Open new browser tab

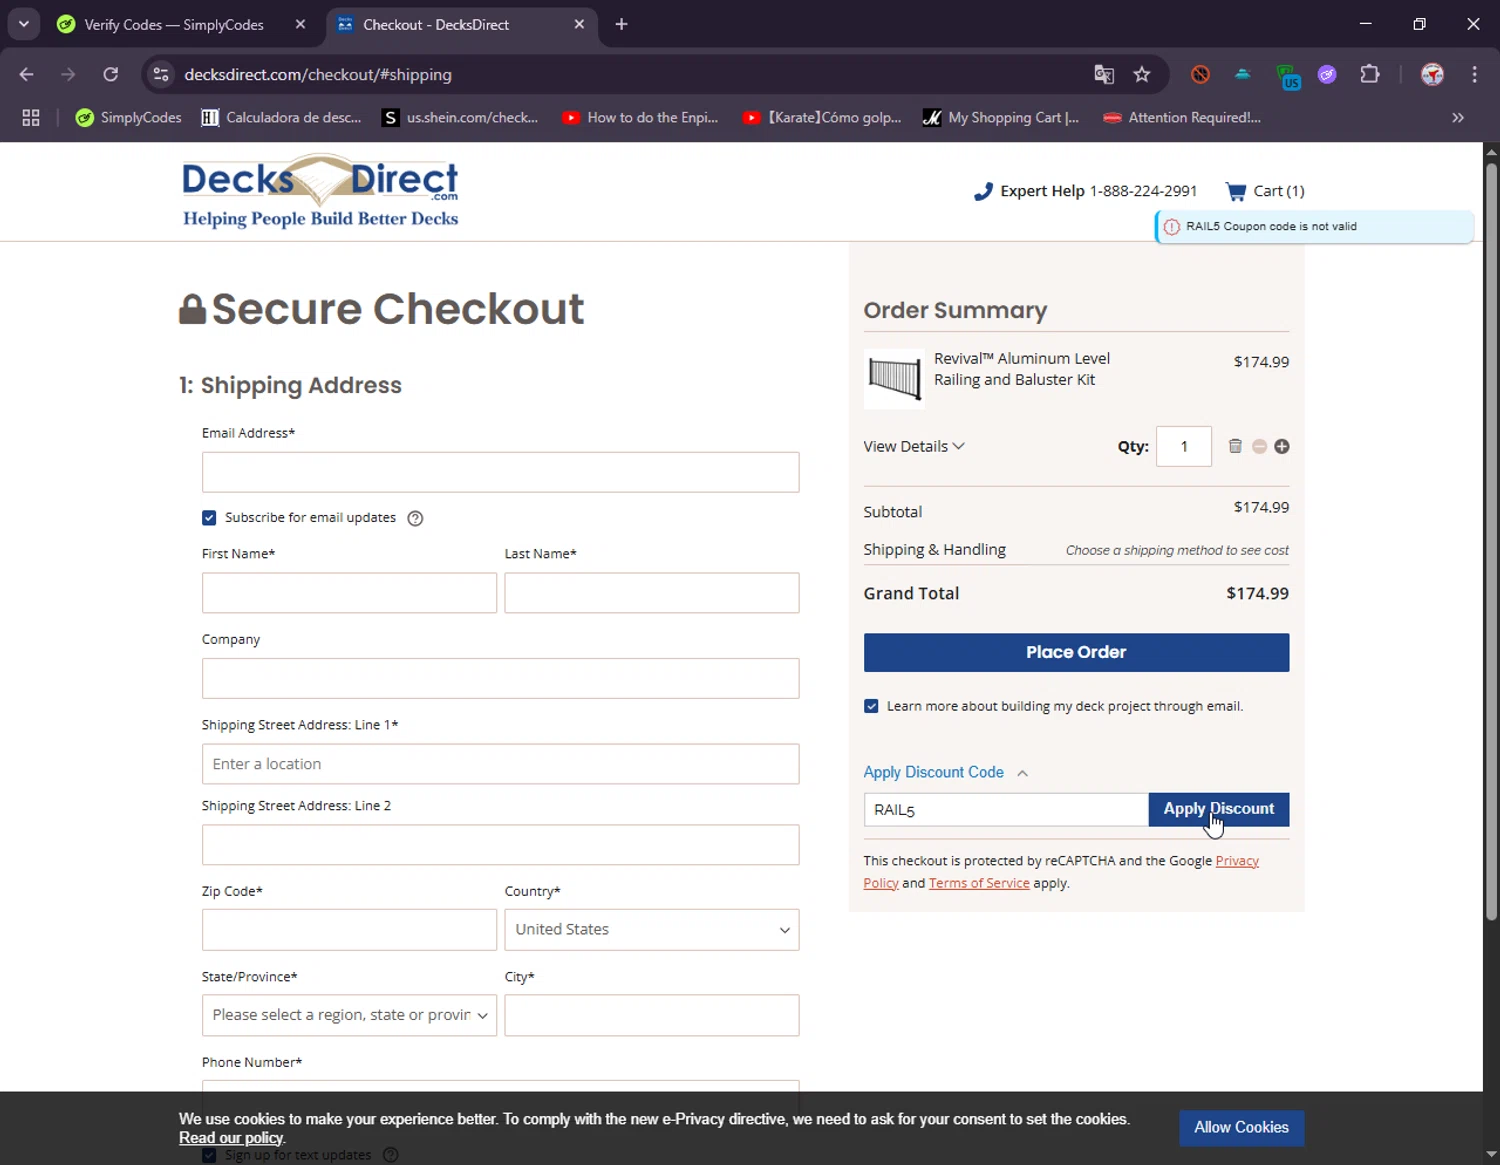click(621, 24)
